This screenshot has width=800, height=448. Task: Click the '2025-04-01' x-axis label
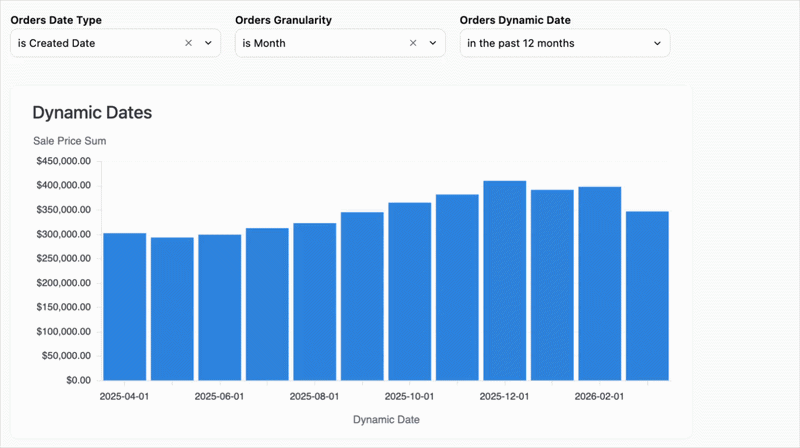click(124, 396)
